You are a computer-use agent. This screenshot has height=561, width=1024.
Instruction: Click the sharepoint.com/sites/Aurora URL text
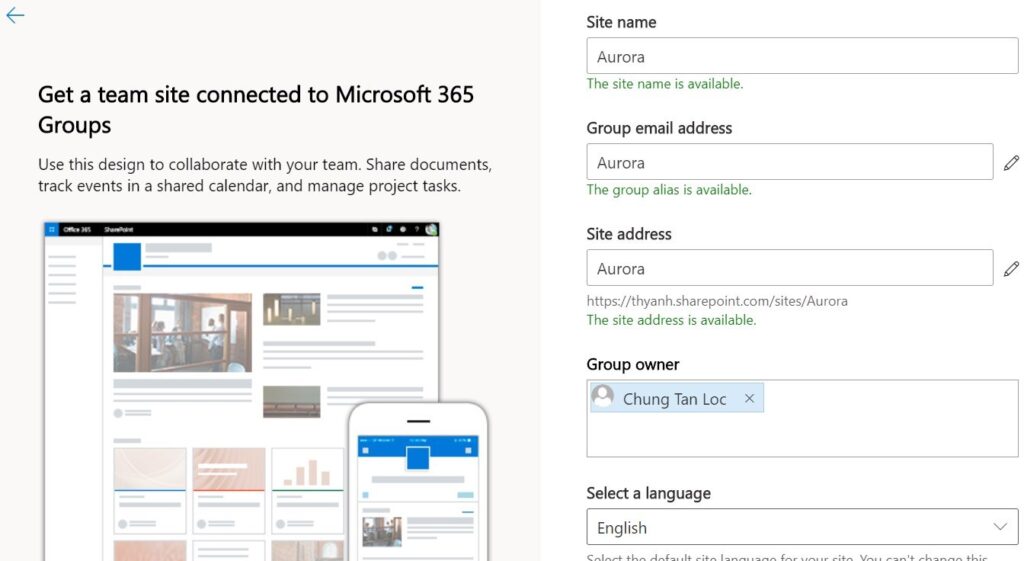tap(717, 301)
